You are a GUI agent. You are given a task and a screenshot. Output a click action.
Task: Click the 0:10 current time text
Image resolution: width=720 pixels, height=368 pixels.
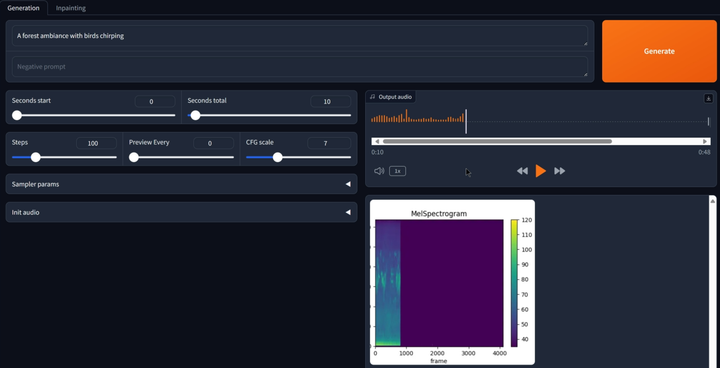(x=377, y=152)
